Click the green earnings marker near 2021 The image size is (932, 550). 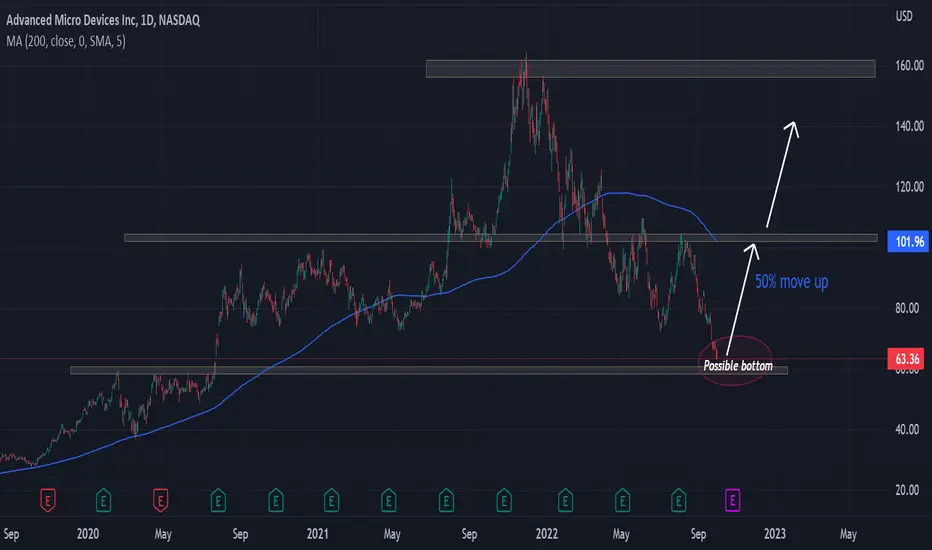click(332, 500)
